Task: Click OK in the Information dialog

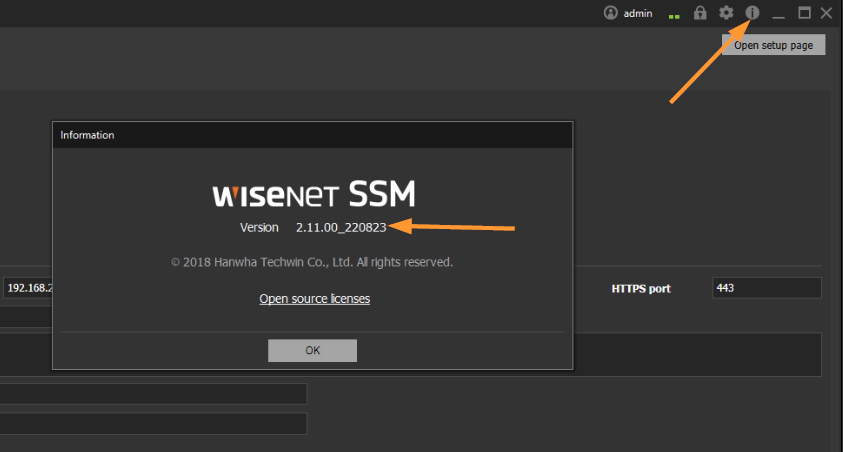Action: pos(312,350)
